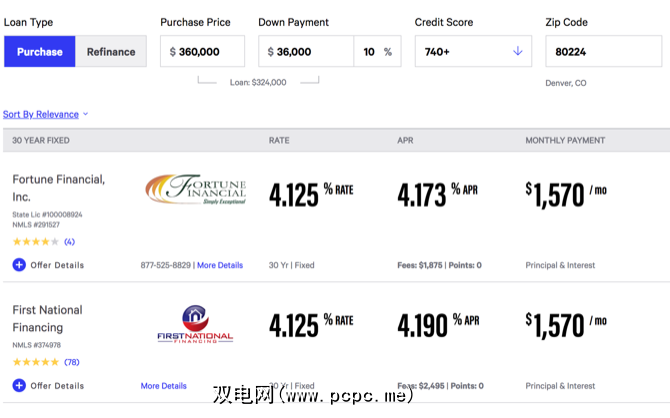670x418 pixels.
Task: Click Fortune Financial's 4.125 % rate
Action: [x=311, y=194]
